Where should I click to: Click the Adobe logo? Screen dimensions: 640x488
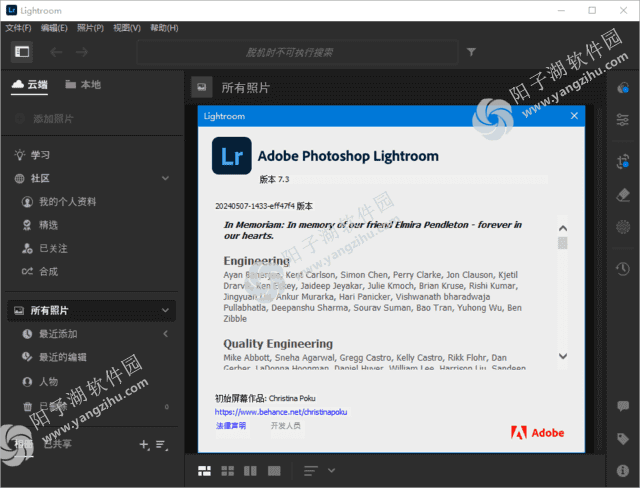coord(537,433)
